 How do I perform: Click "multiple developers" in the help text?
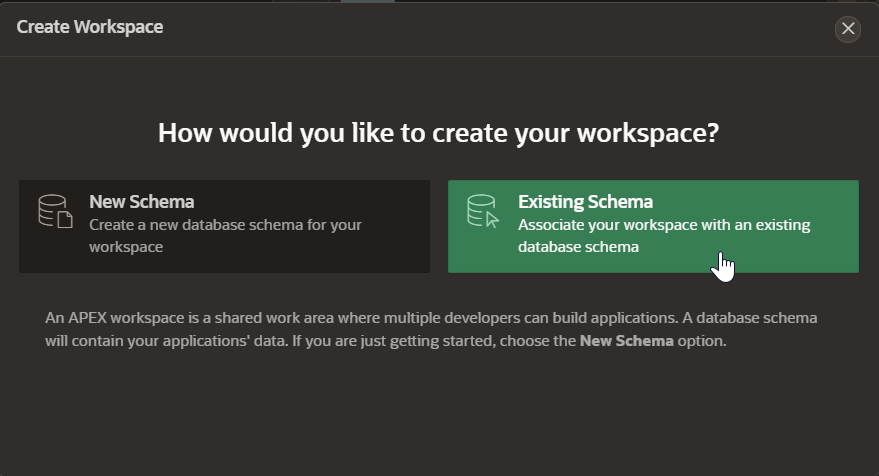click(402, 318)
